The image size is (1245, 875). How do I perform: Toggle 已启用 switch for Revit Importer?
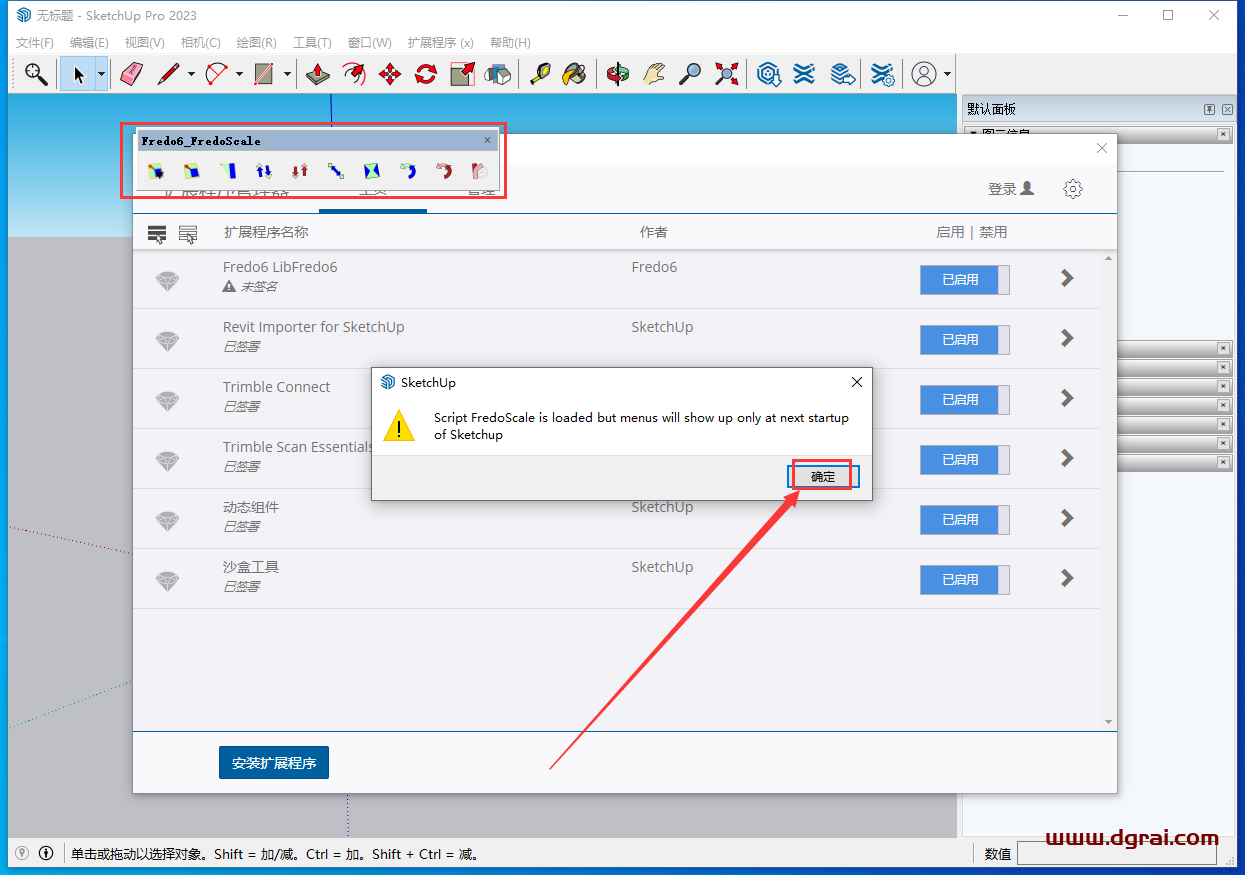tap(965, 340)
